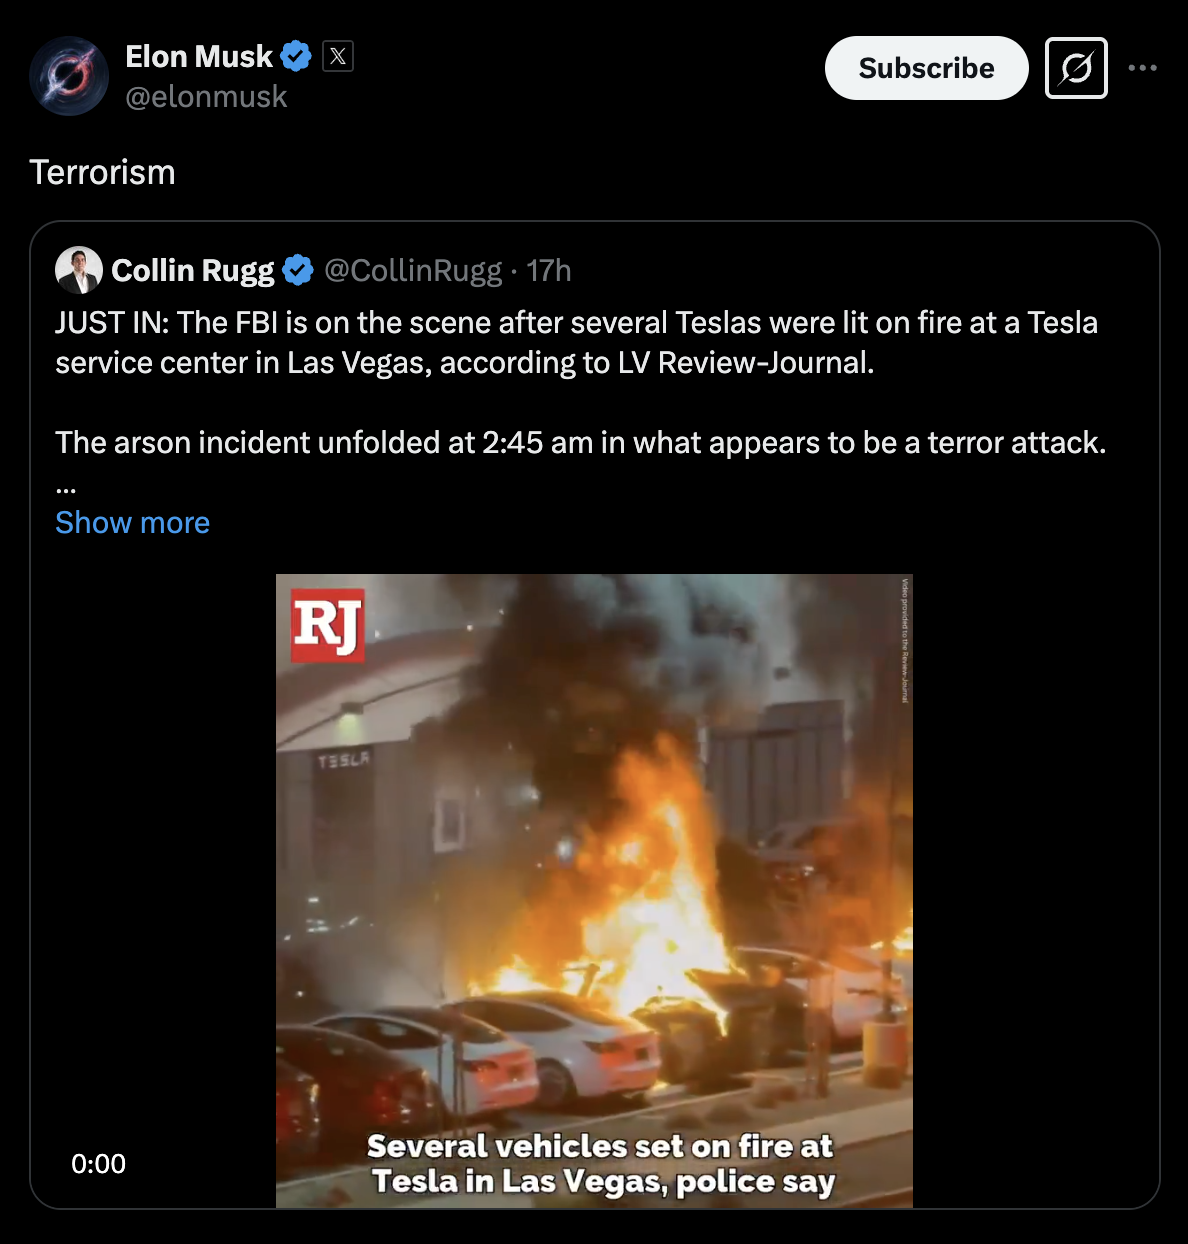The image size is (1188, 1244).
Task: Open the Elon Musk display name link
Action: (x=199, y=56)
